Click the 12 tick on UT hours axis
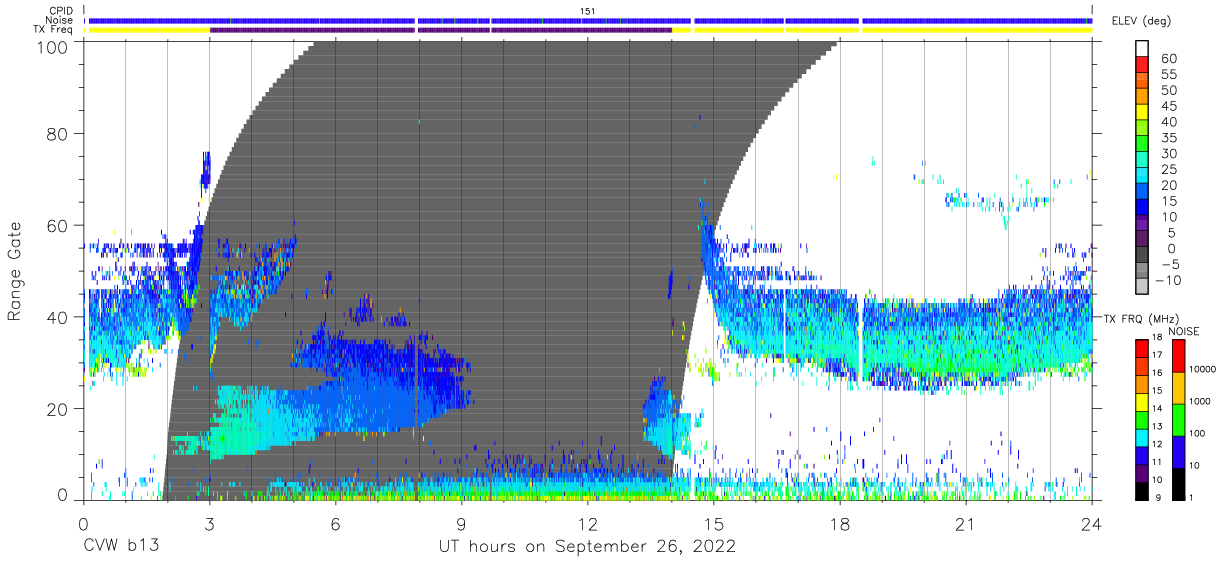Screen dimensions: 1228x567 coord(588,524)
